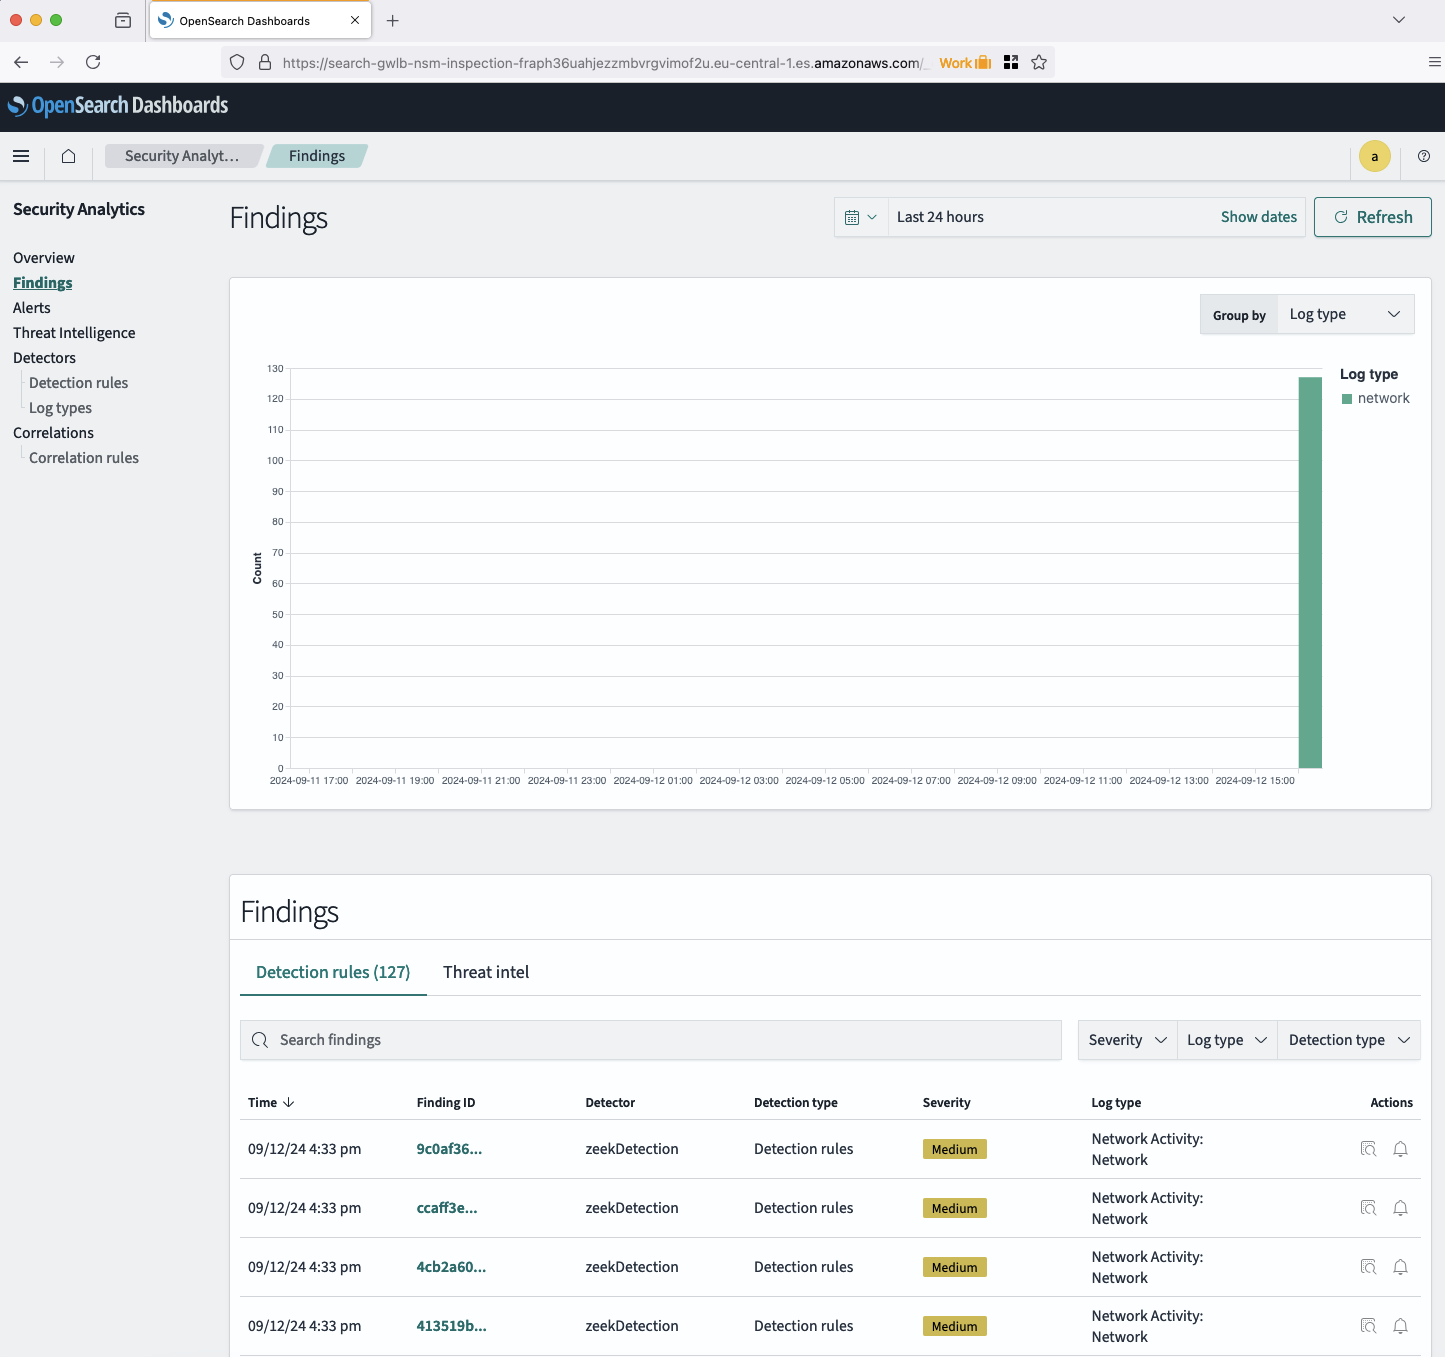Expand the Group by Log type dropdown
The width and height of the screenshot is (1445, 1357).
[x=1344, y=314]
